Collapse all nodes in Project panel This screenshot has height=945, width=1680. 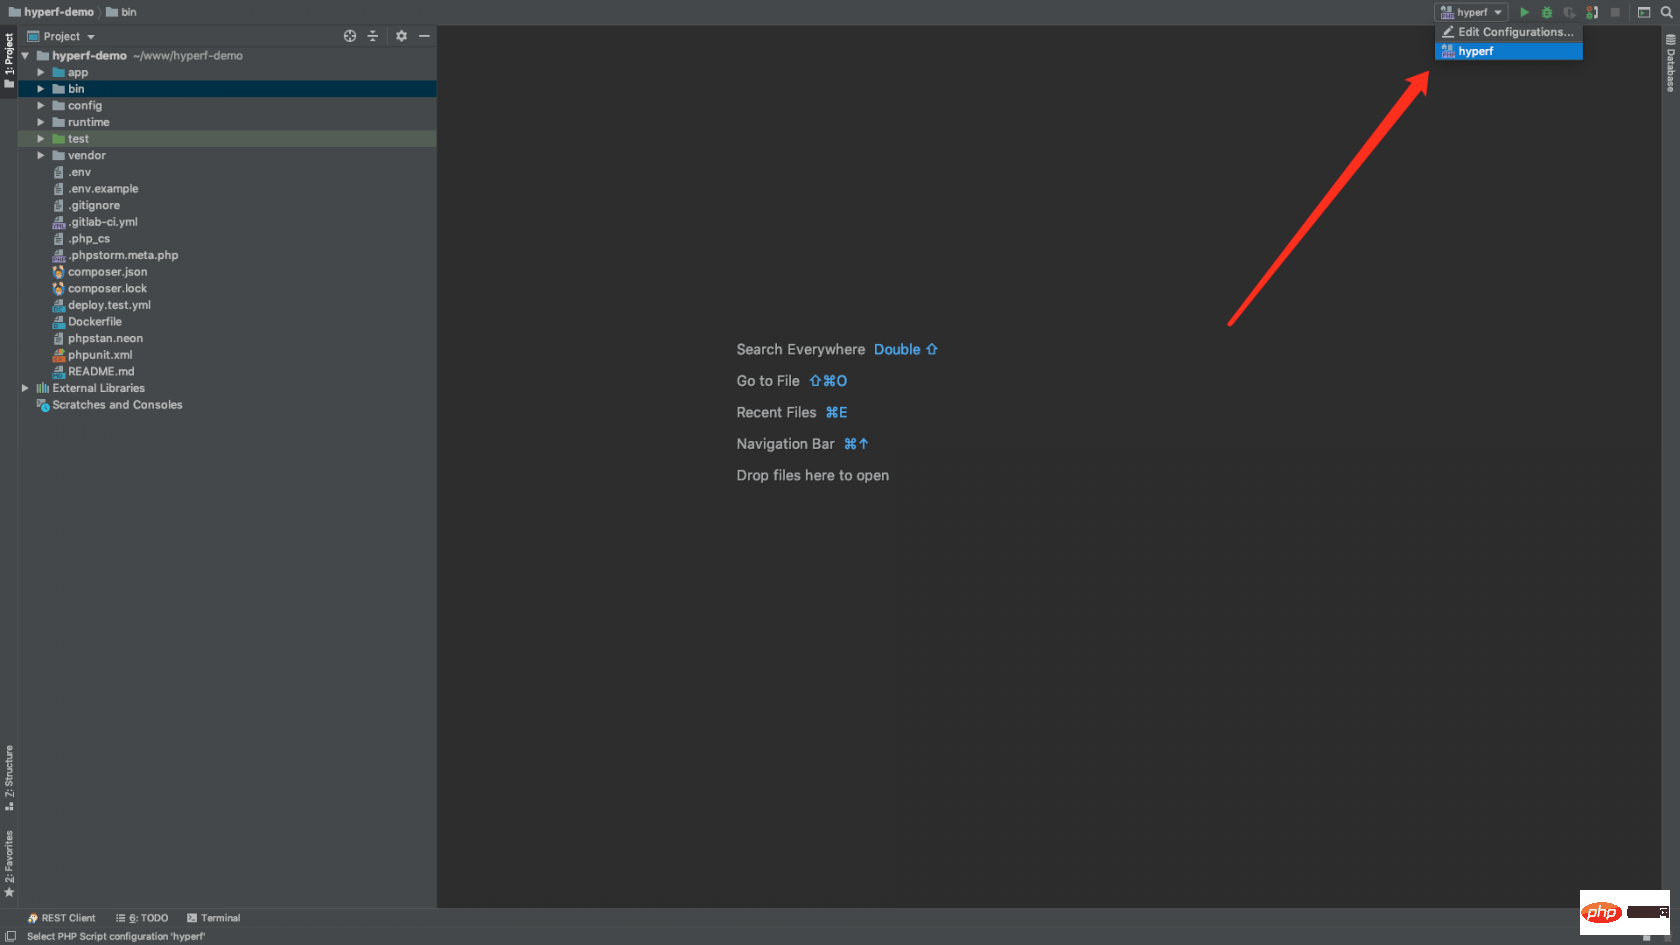(373, 36)
